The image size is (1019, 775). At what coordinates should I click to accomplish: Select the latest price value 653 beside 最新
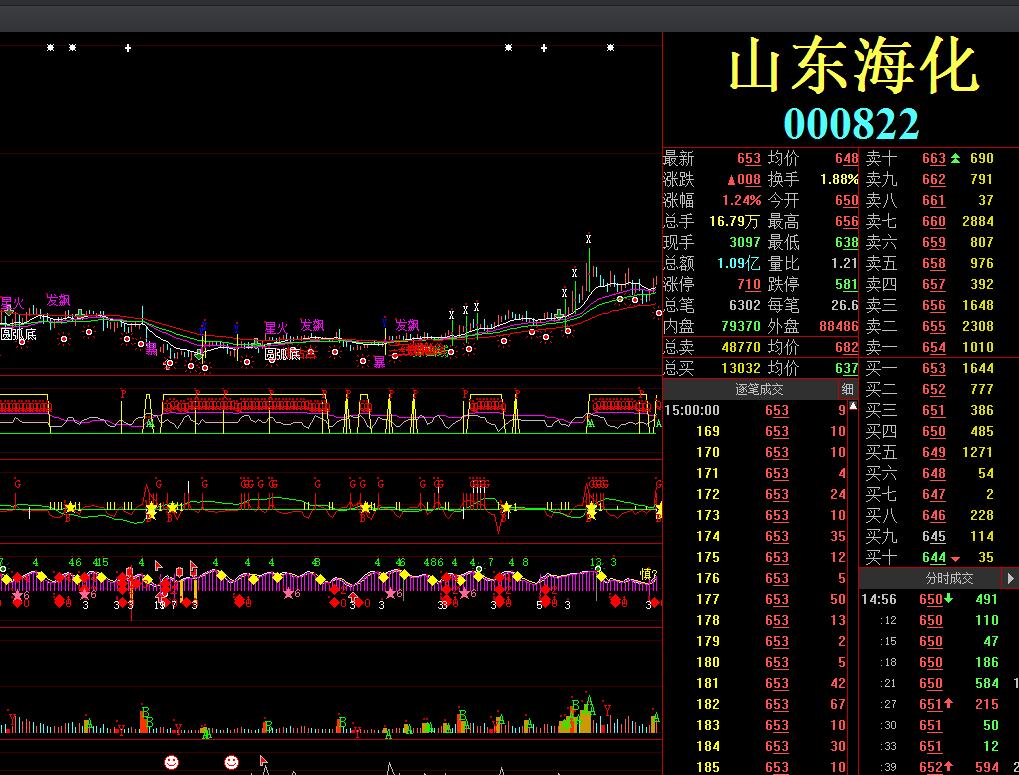[749, 159]
